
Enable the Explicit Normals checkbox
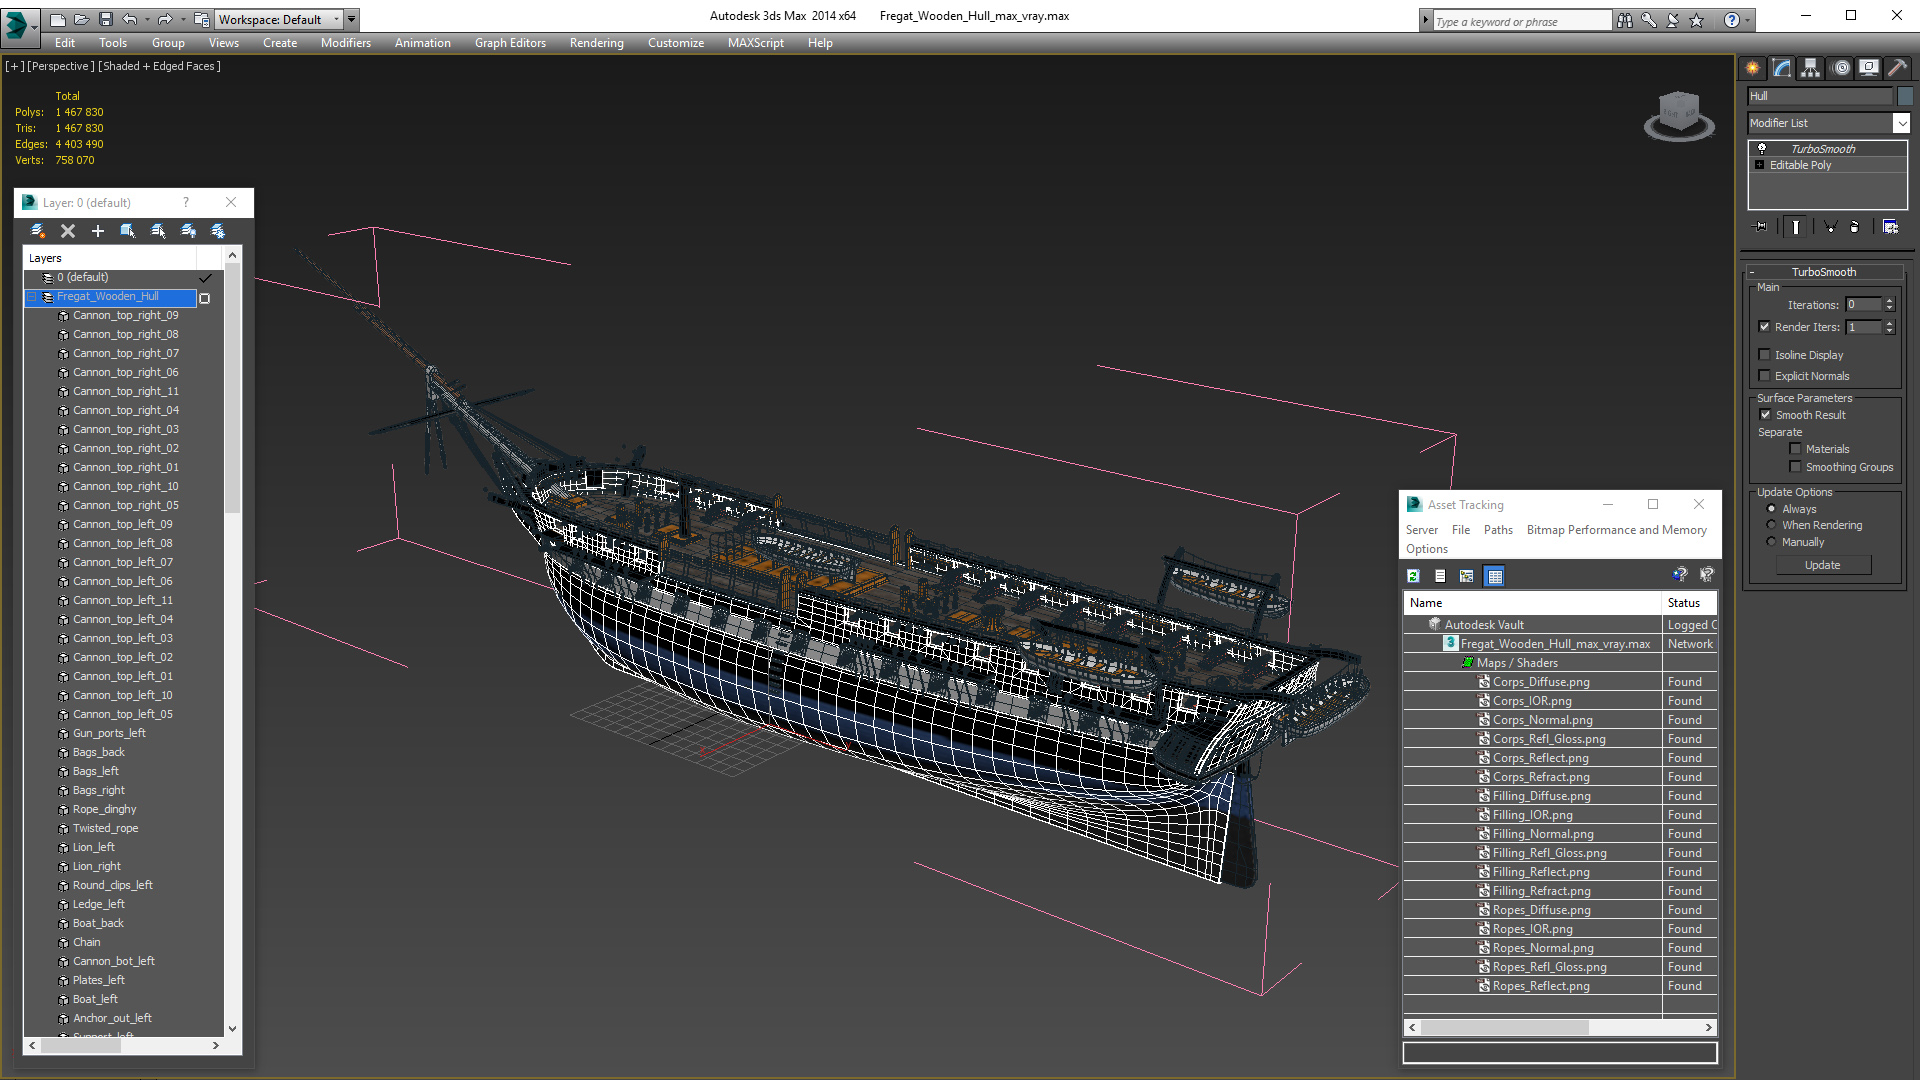(1765, 376)
